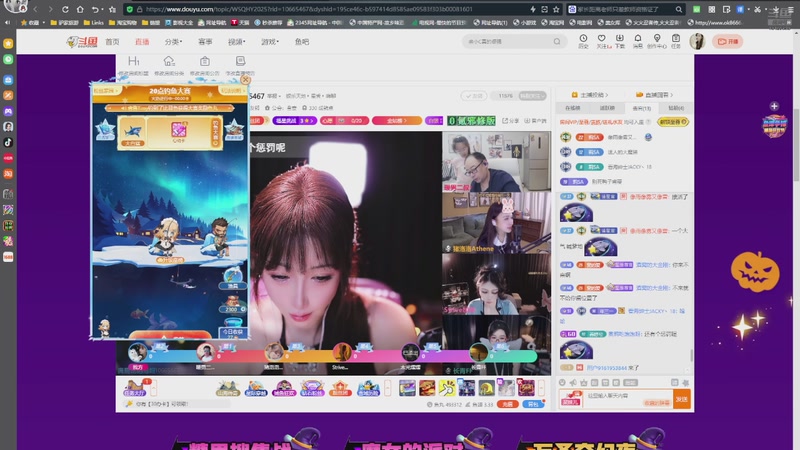Click the 开播 start streaming button
The width and height of the screenshot is (800, 450).
click(x=728, y=42)
